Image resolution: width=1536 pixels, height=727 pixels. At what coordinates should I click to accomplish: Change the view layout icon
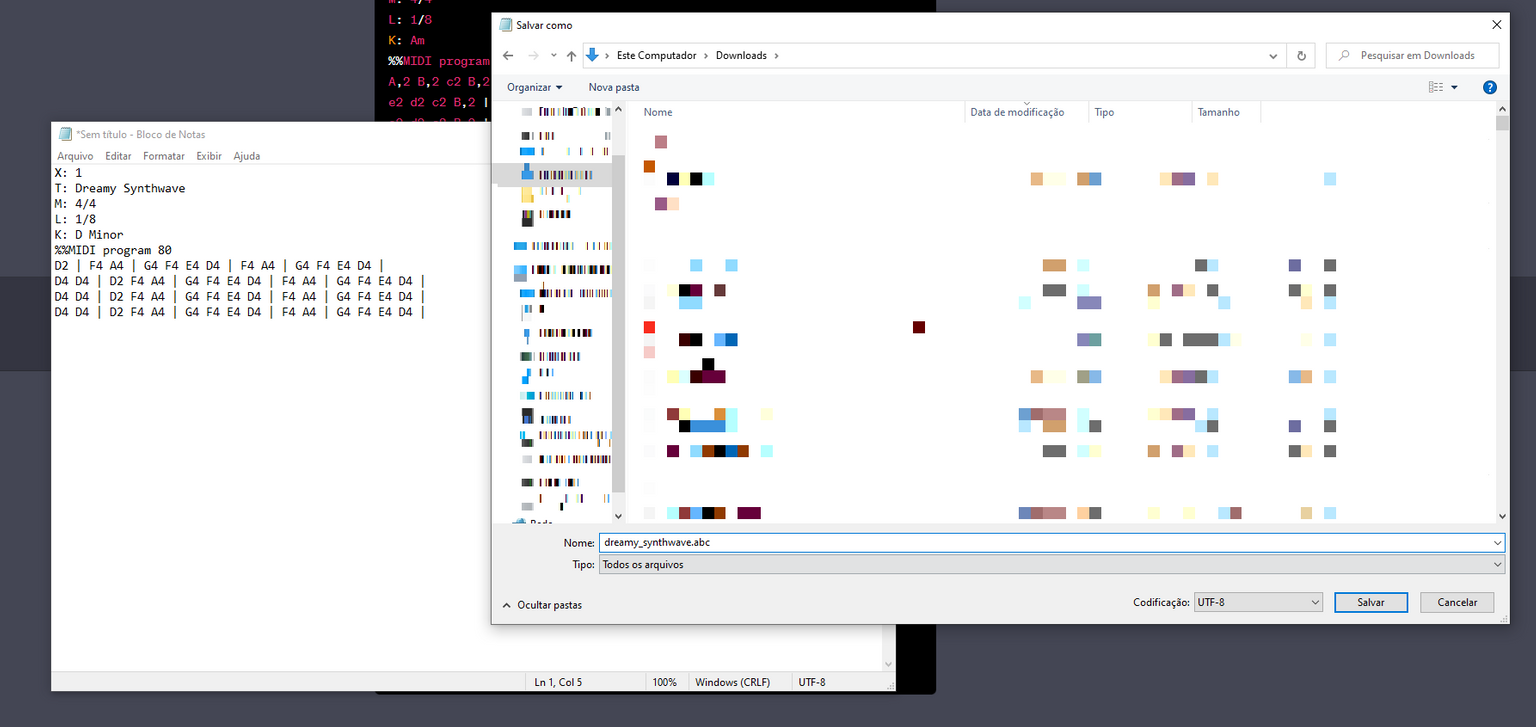pos(1436,87)
